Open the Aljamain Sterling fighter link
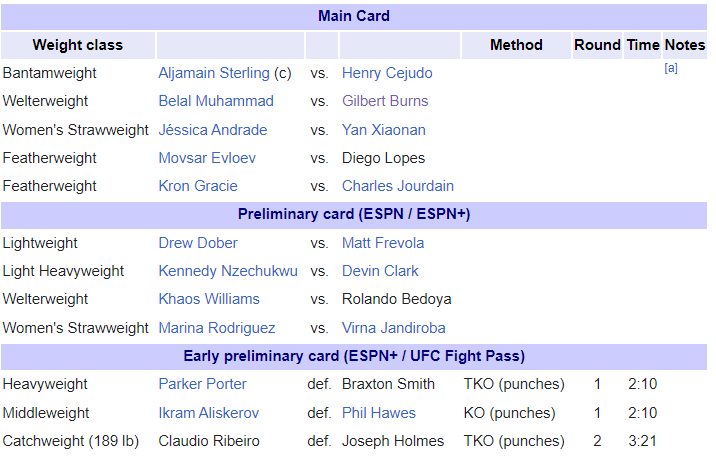 click(214, 73)
